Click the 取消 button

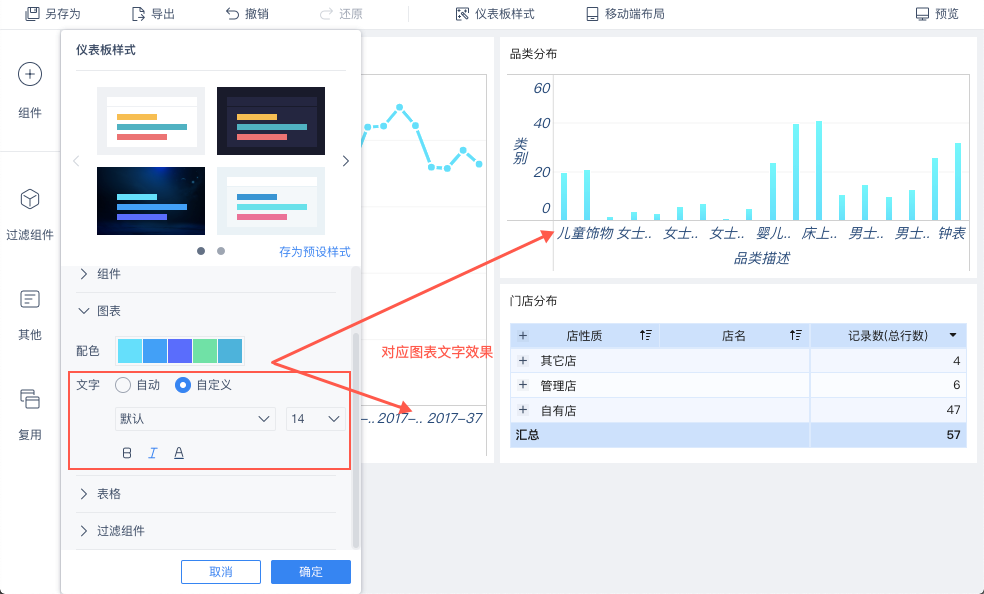click(221, 572)
